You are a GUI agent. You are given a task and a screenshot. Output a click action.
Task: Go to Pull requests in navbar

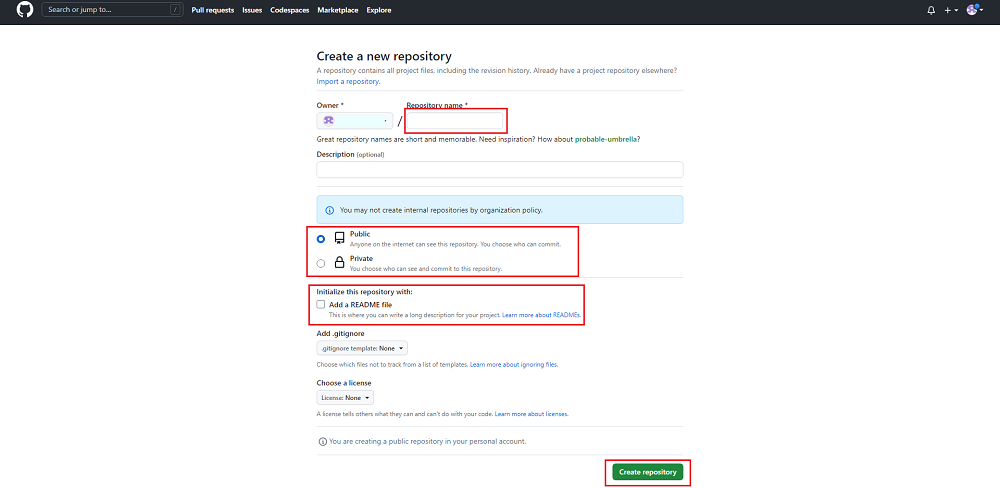212,10
